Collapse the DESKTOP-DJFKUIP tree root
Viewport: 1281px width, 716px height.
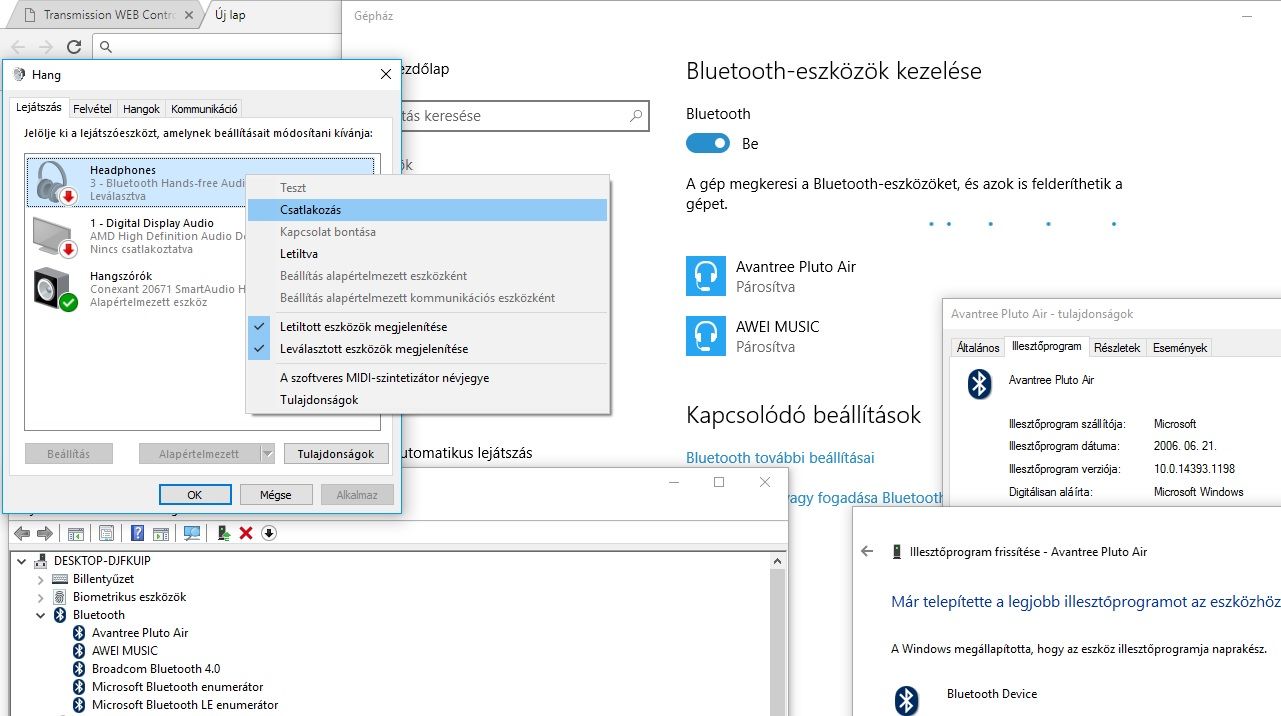pos(22,561)
